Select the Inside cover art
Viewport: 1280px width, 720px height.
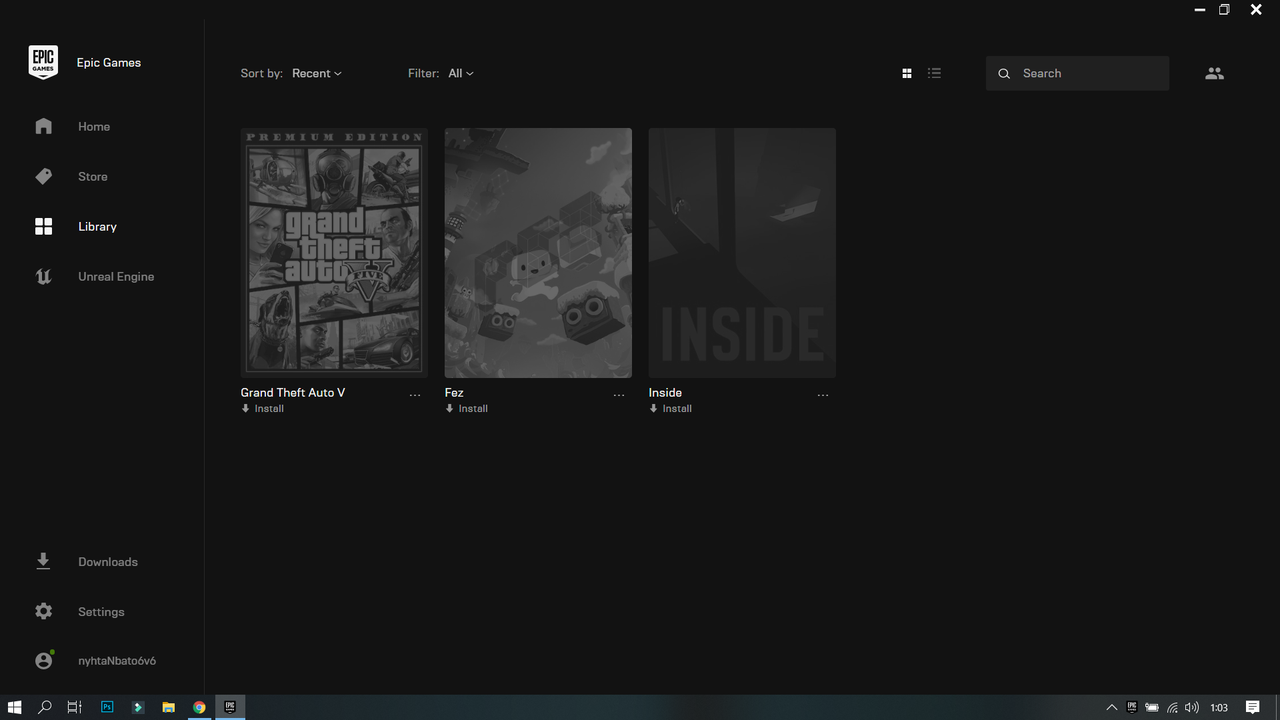click(742, 253)
